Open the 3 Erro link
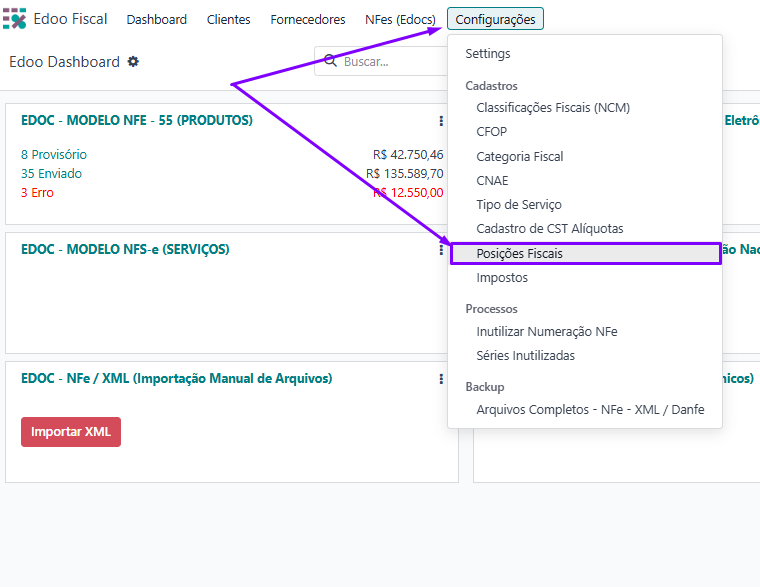760x587 pixels. [37, 193]
